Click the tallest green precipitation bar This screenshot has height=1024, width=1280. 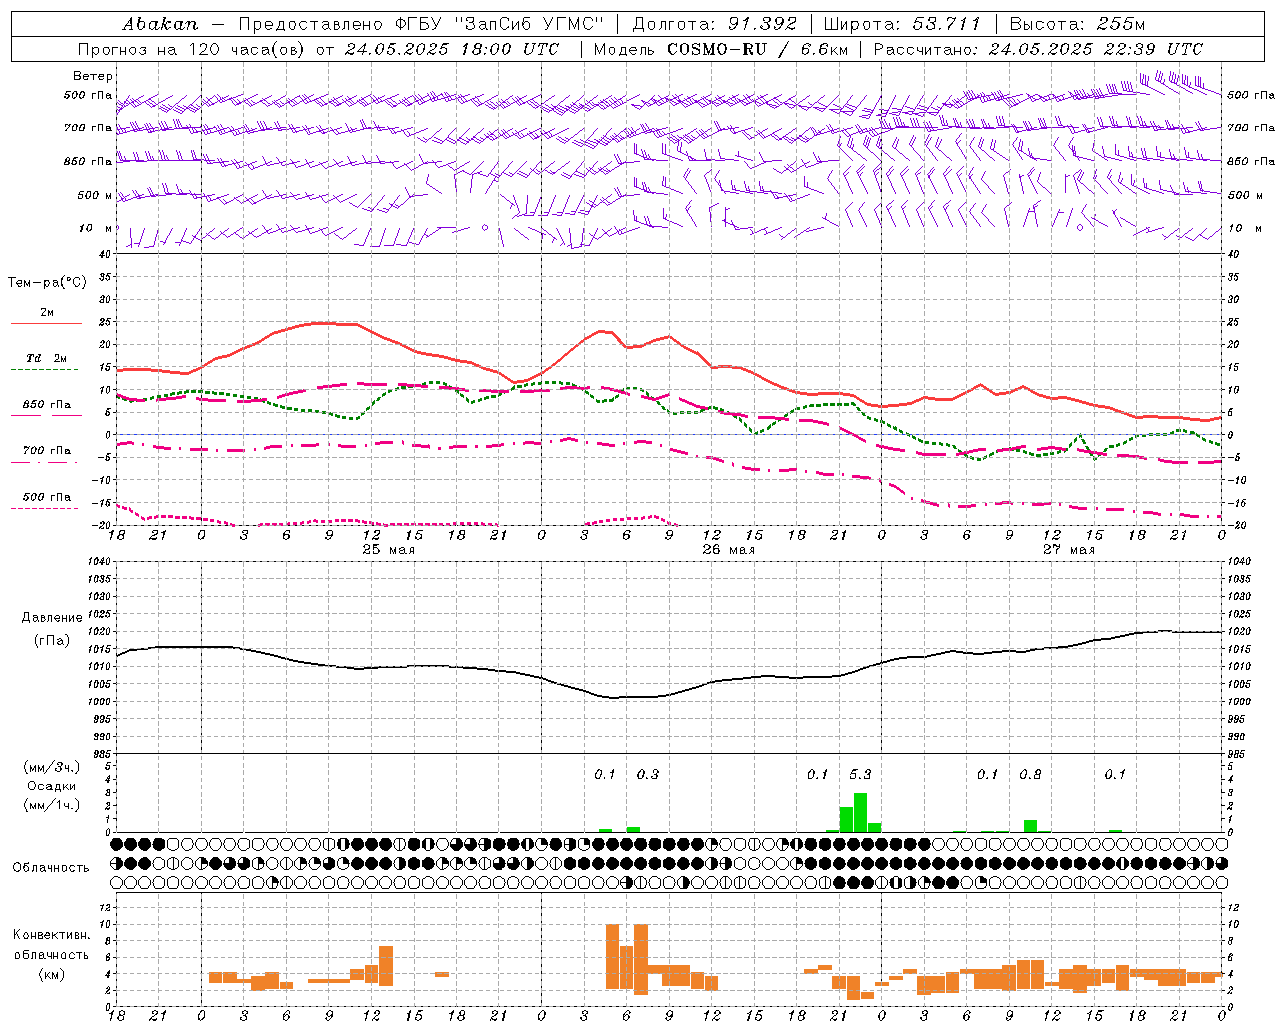(x=860, y=813)
